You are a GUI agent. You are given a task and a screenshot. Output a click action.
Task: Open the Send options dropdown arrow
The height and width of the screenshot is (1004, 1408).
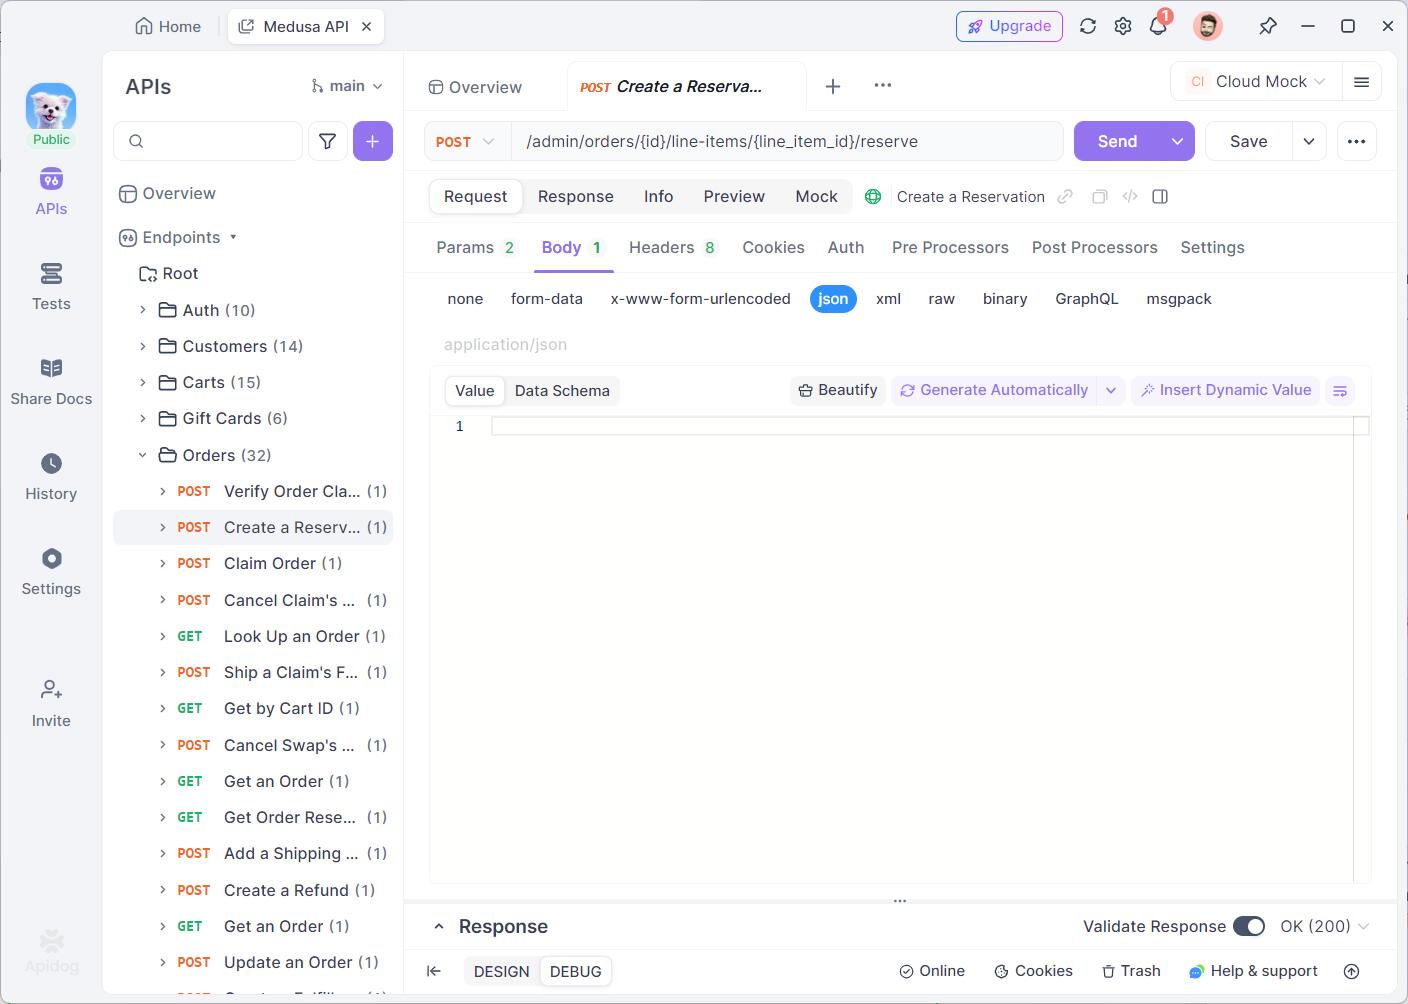[1177, 142]
